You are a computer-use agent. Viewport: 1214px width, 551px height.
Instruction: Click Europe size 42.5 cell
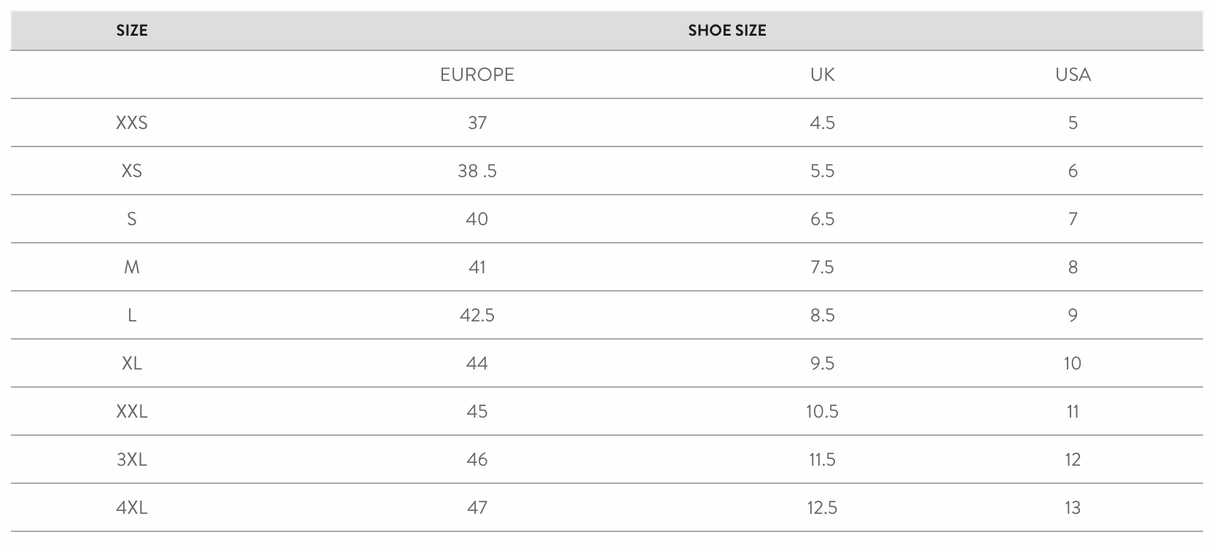click(x=477, y=315)
